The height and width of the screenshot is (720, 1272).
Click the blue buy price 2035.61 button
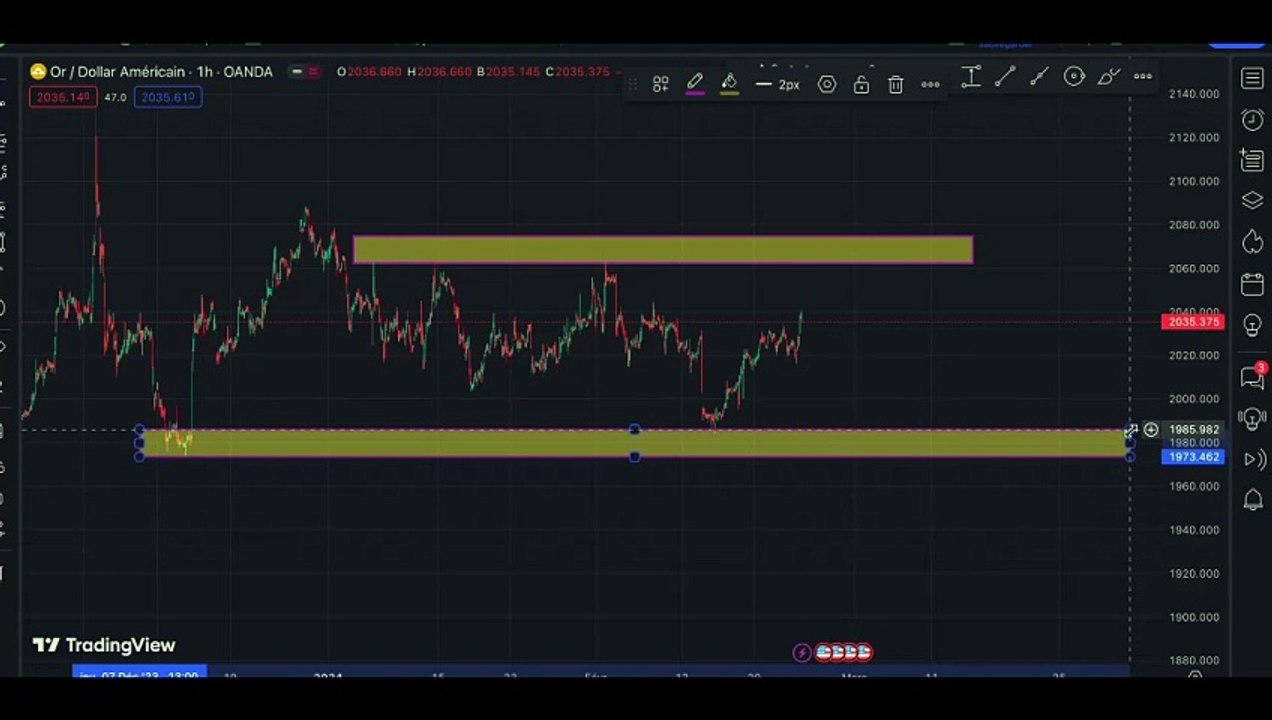point(167,97)
